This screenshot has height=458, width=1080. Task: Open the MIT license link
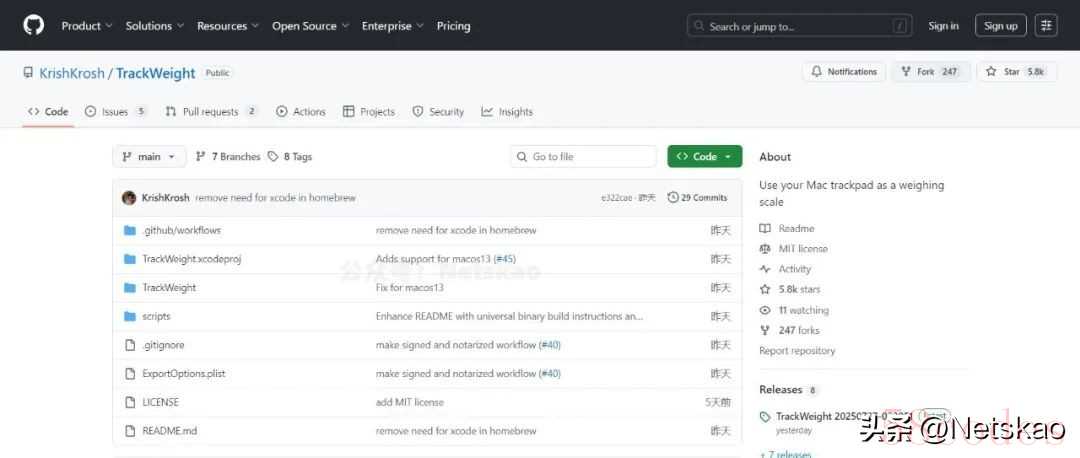tap(803, 249)
